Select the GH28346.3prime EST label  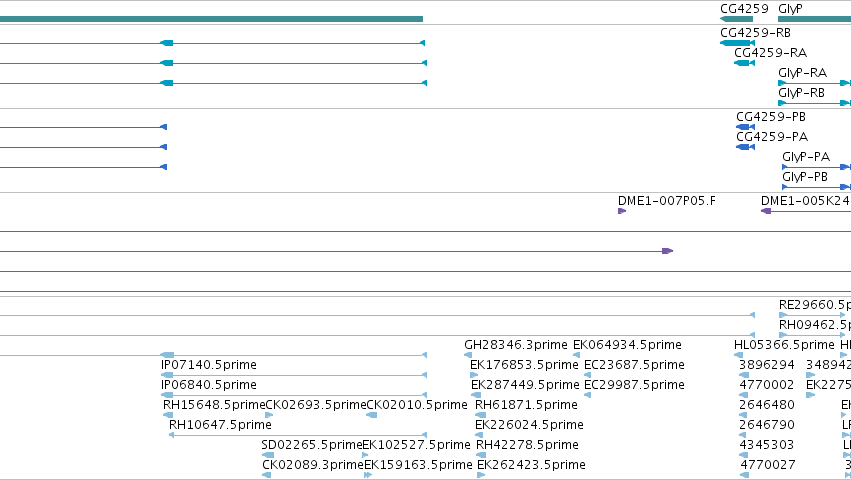(x=516, y=345)
